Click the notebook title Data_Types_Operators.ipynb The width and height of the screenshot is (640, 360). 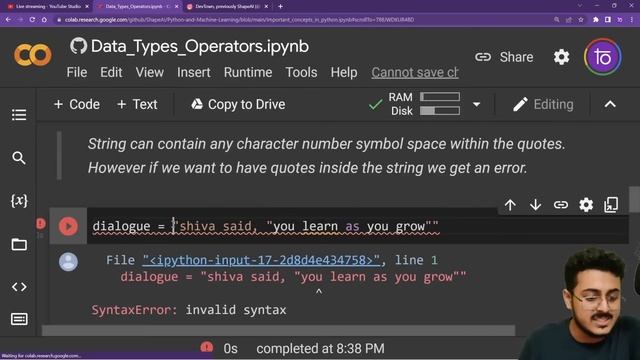(x=200, y=46)
